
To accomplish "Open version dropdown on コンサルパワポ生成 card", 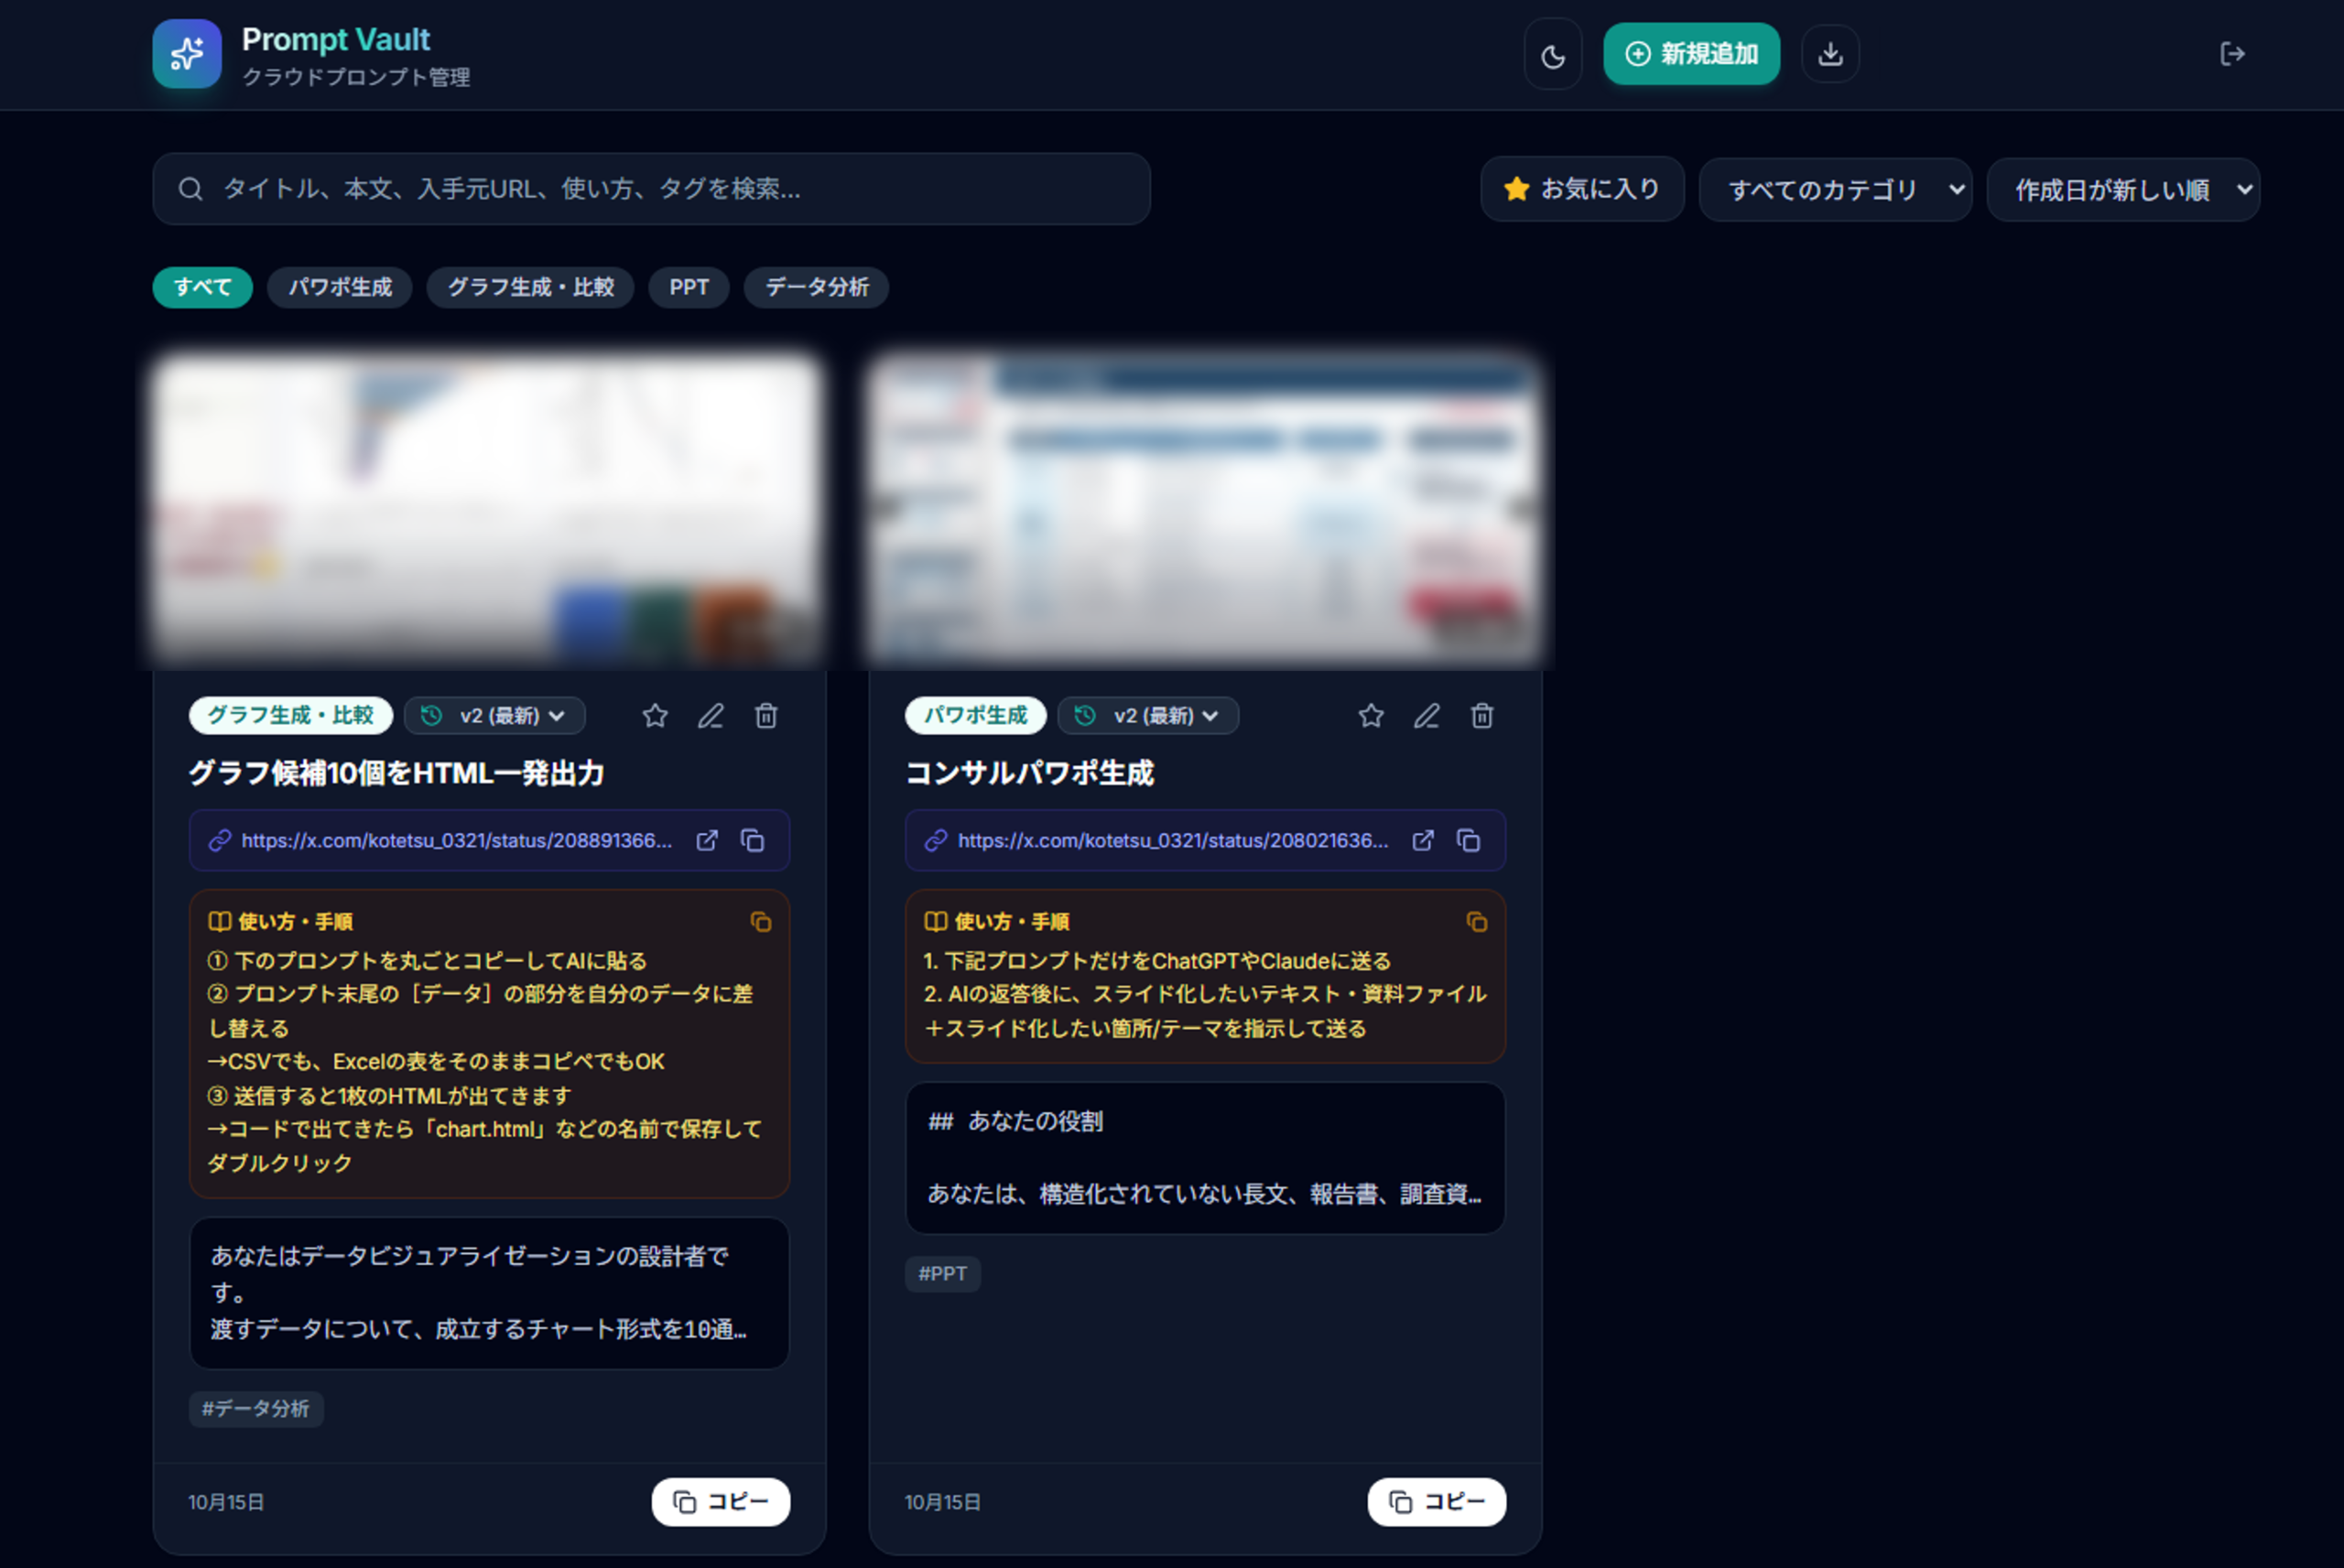I will [x=1148, y=716].
